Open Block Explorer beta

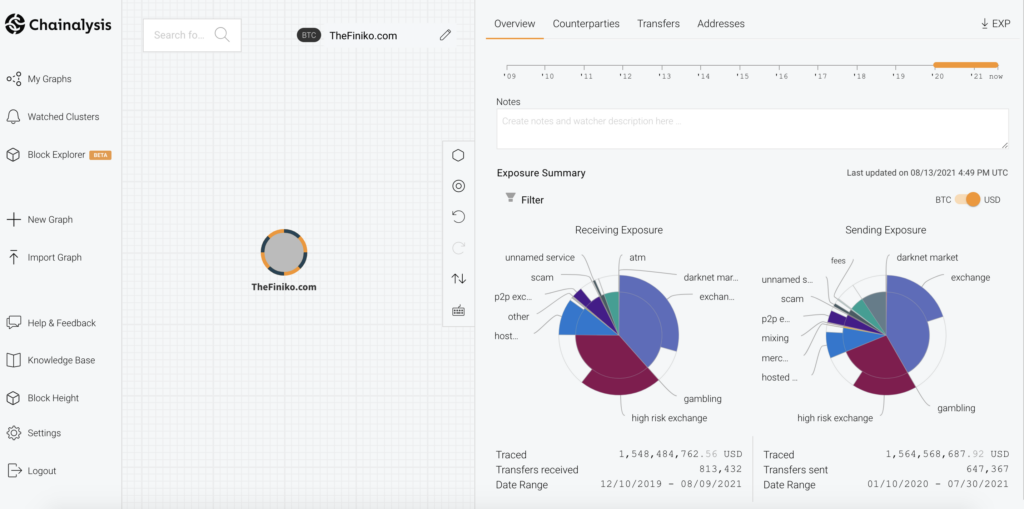coord(57,155)
